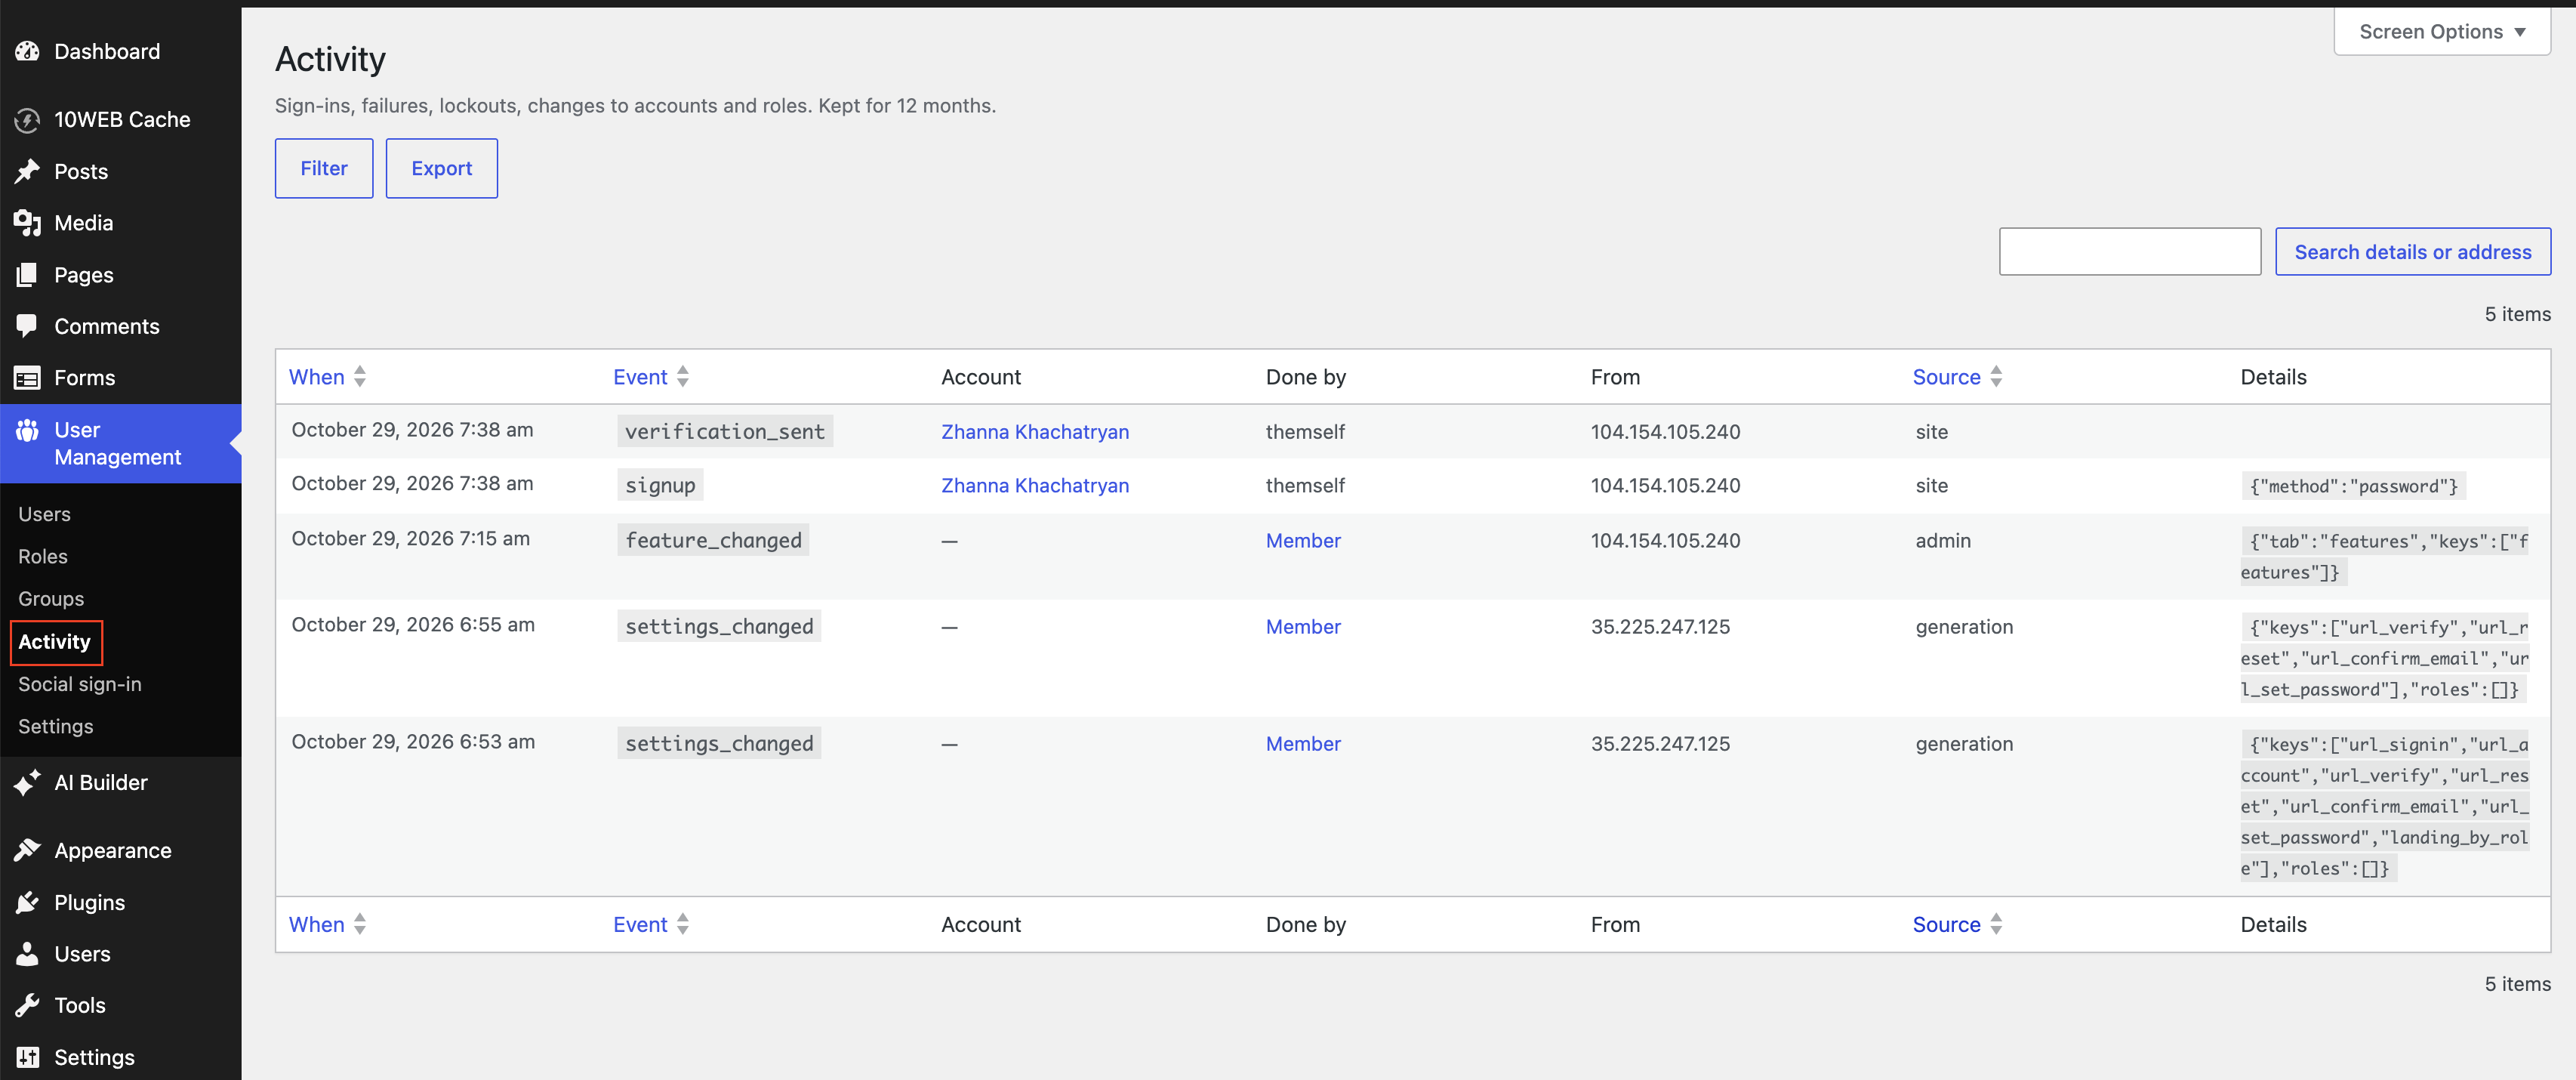
Task: Click the feature_changed event tag
Action: [x=713, y=540]
